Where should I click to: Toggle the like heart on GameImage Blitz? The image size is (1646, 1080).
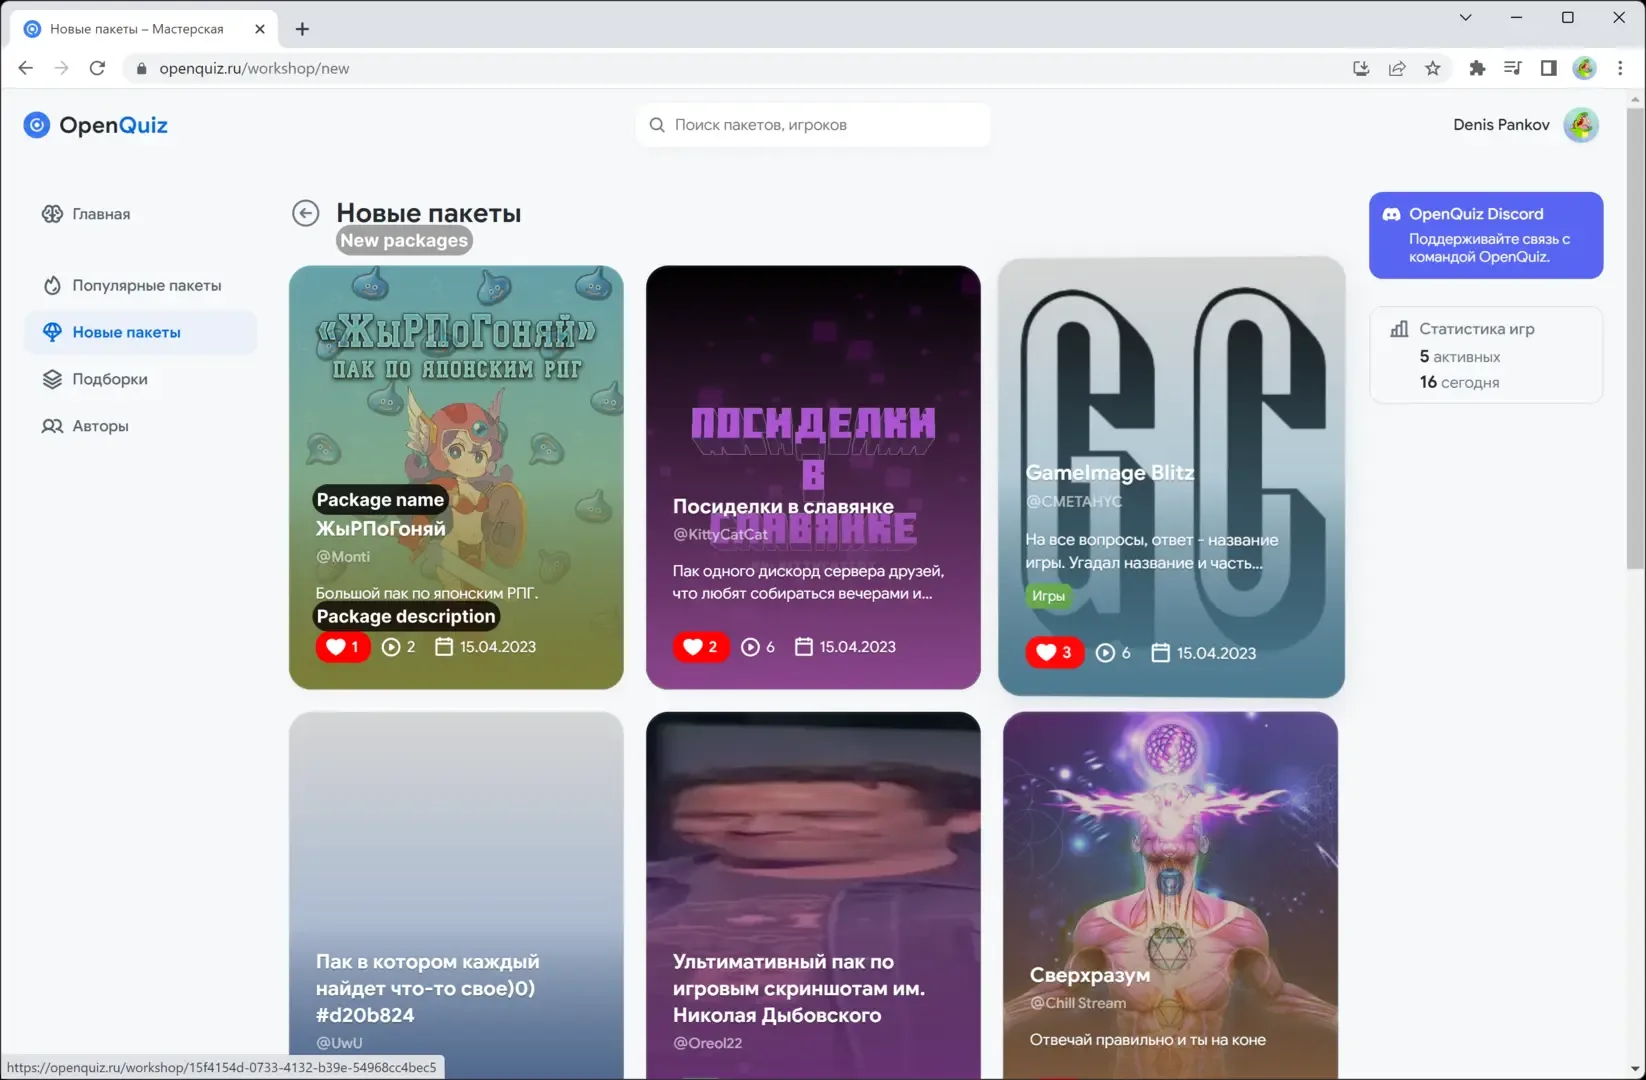(x=1055, y=653)
